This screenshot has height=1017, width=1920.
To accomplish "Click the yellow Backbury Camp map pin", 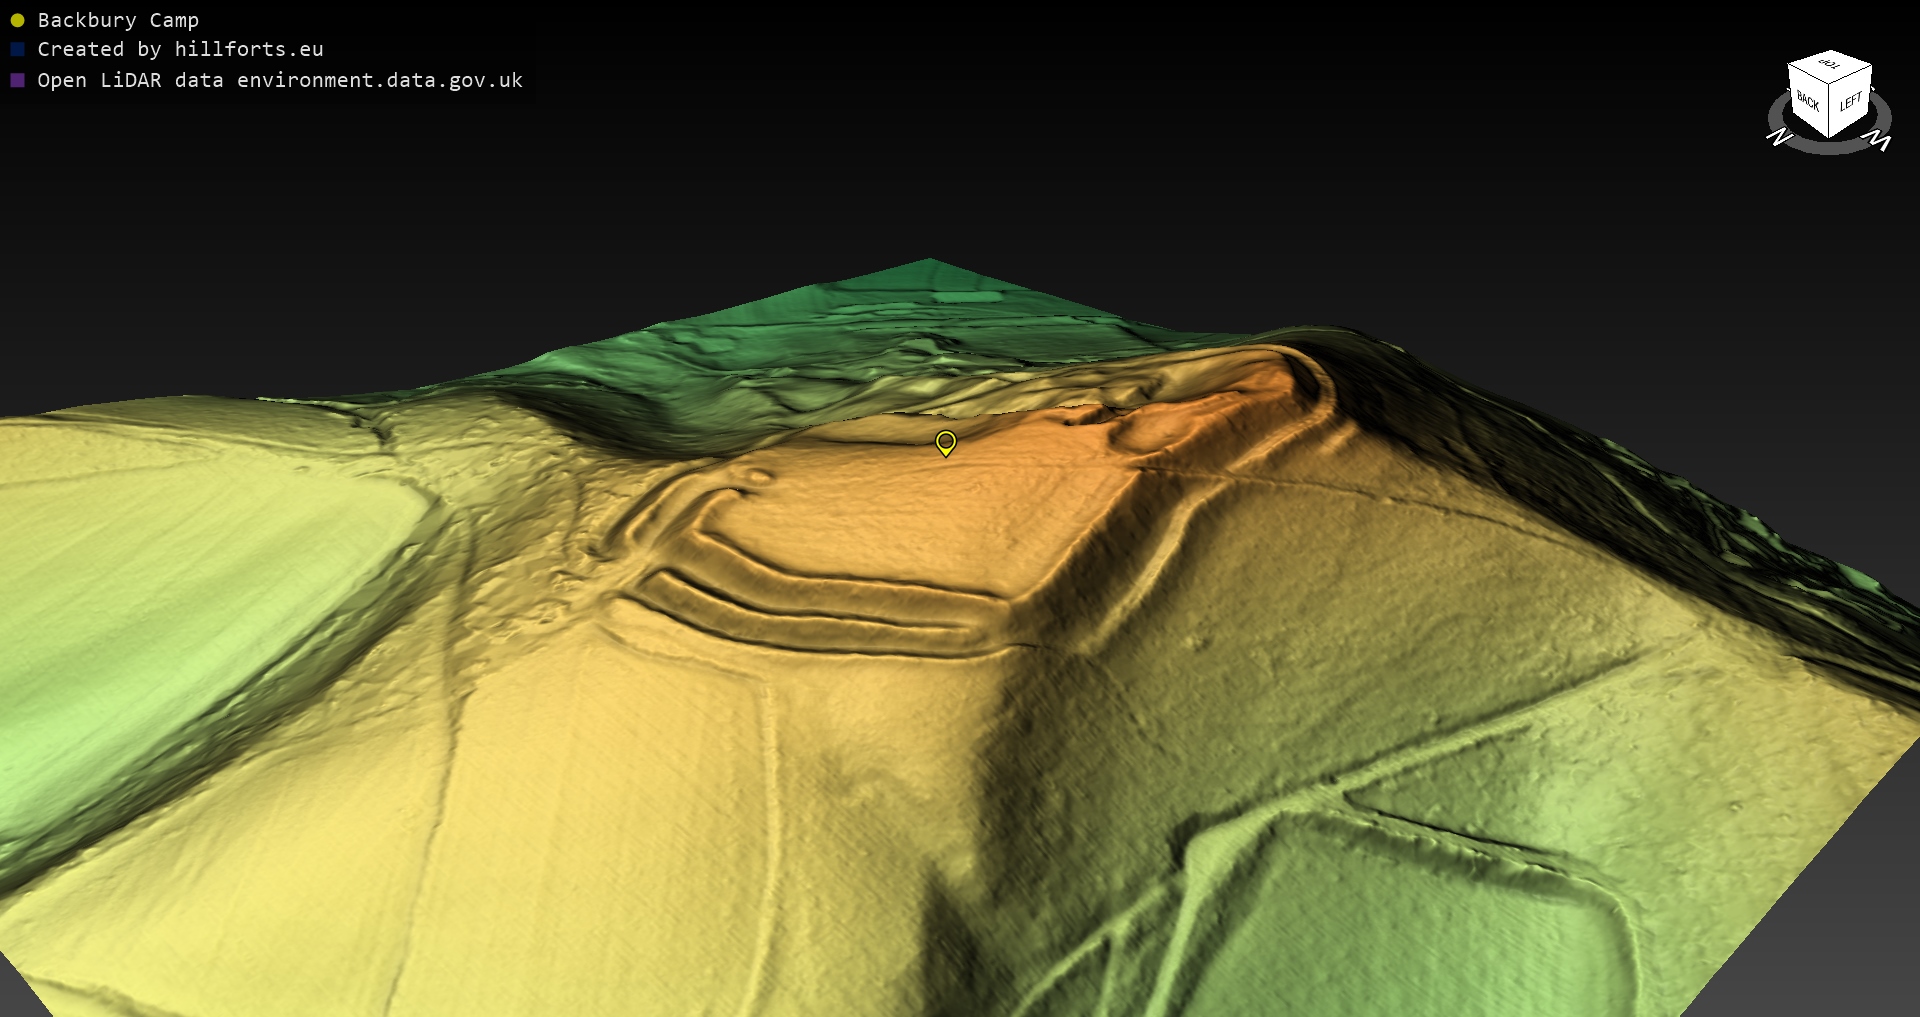I will [x=945, y=442].
